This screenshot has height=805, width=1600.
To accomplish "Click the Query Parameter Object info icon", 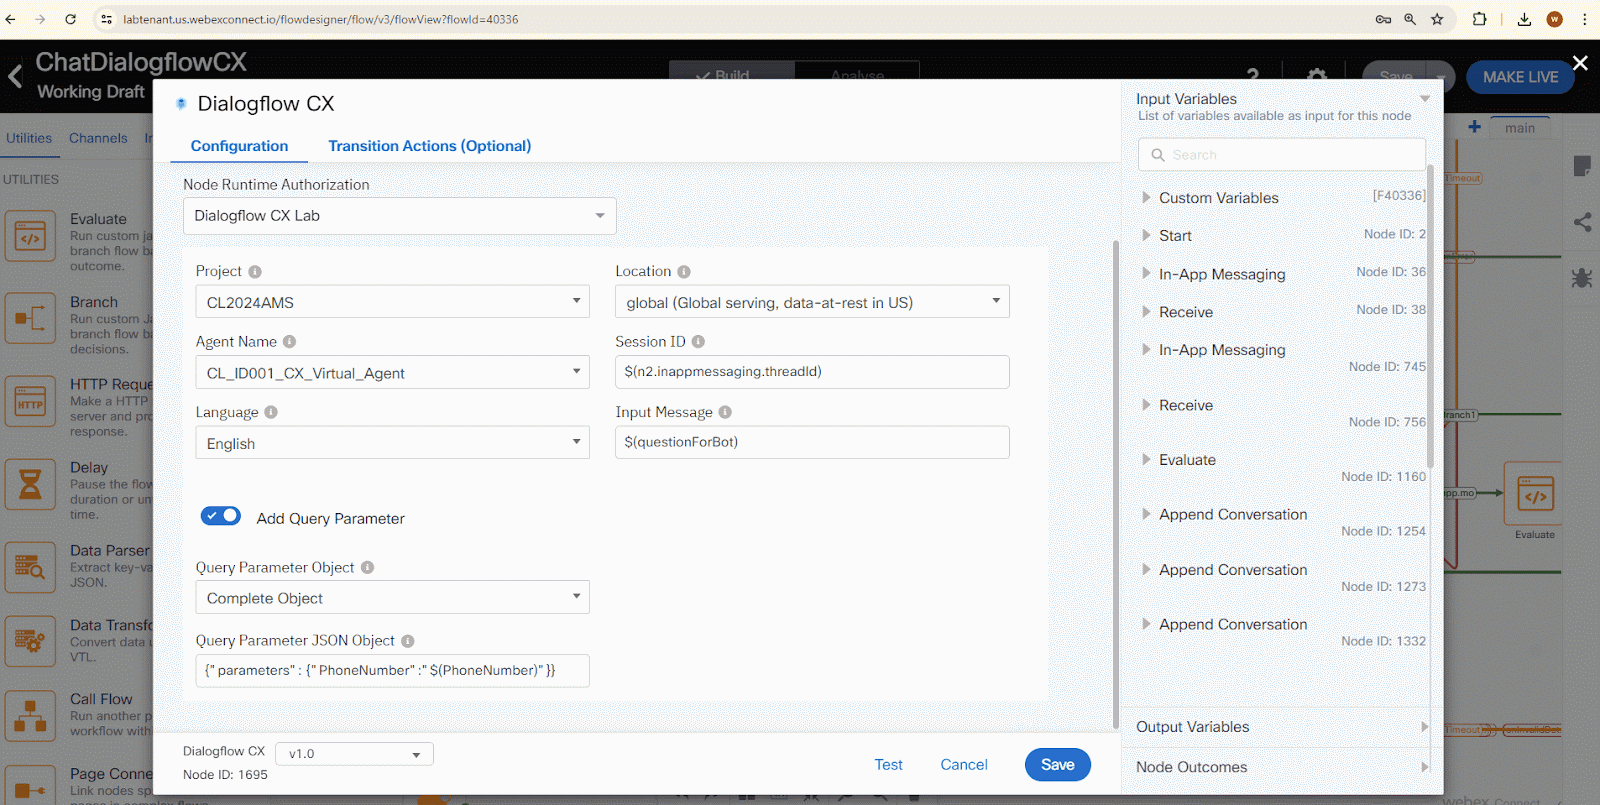I will tap(367, 567).
